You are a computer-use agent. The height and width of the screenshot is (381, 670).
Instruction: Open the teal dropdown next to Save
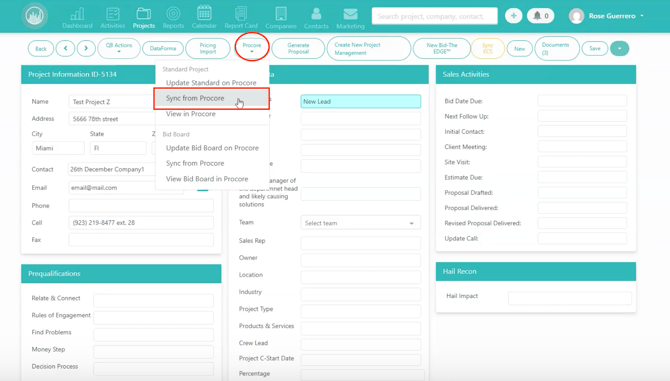(620, 48)
